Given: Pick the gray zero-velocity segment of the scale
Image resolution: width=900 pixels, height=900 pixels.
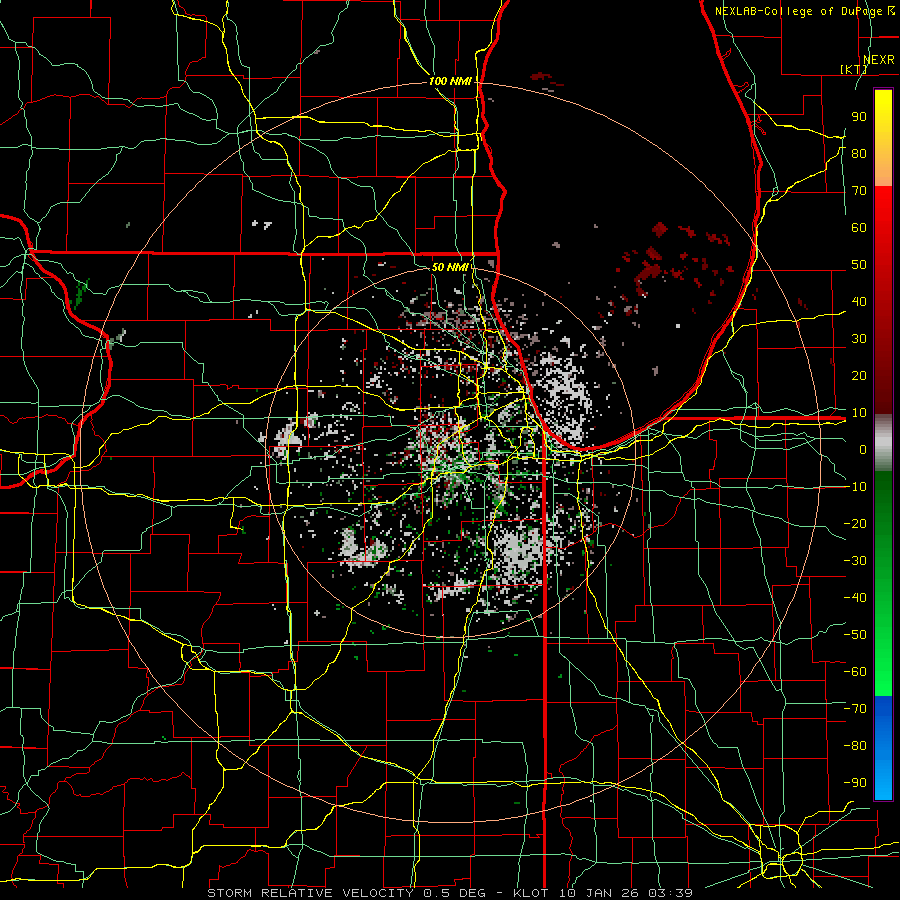Looking at the screenshot, I should 883,443.
